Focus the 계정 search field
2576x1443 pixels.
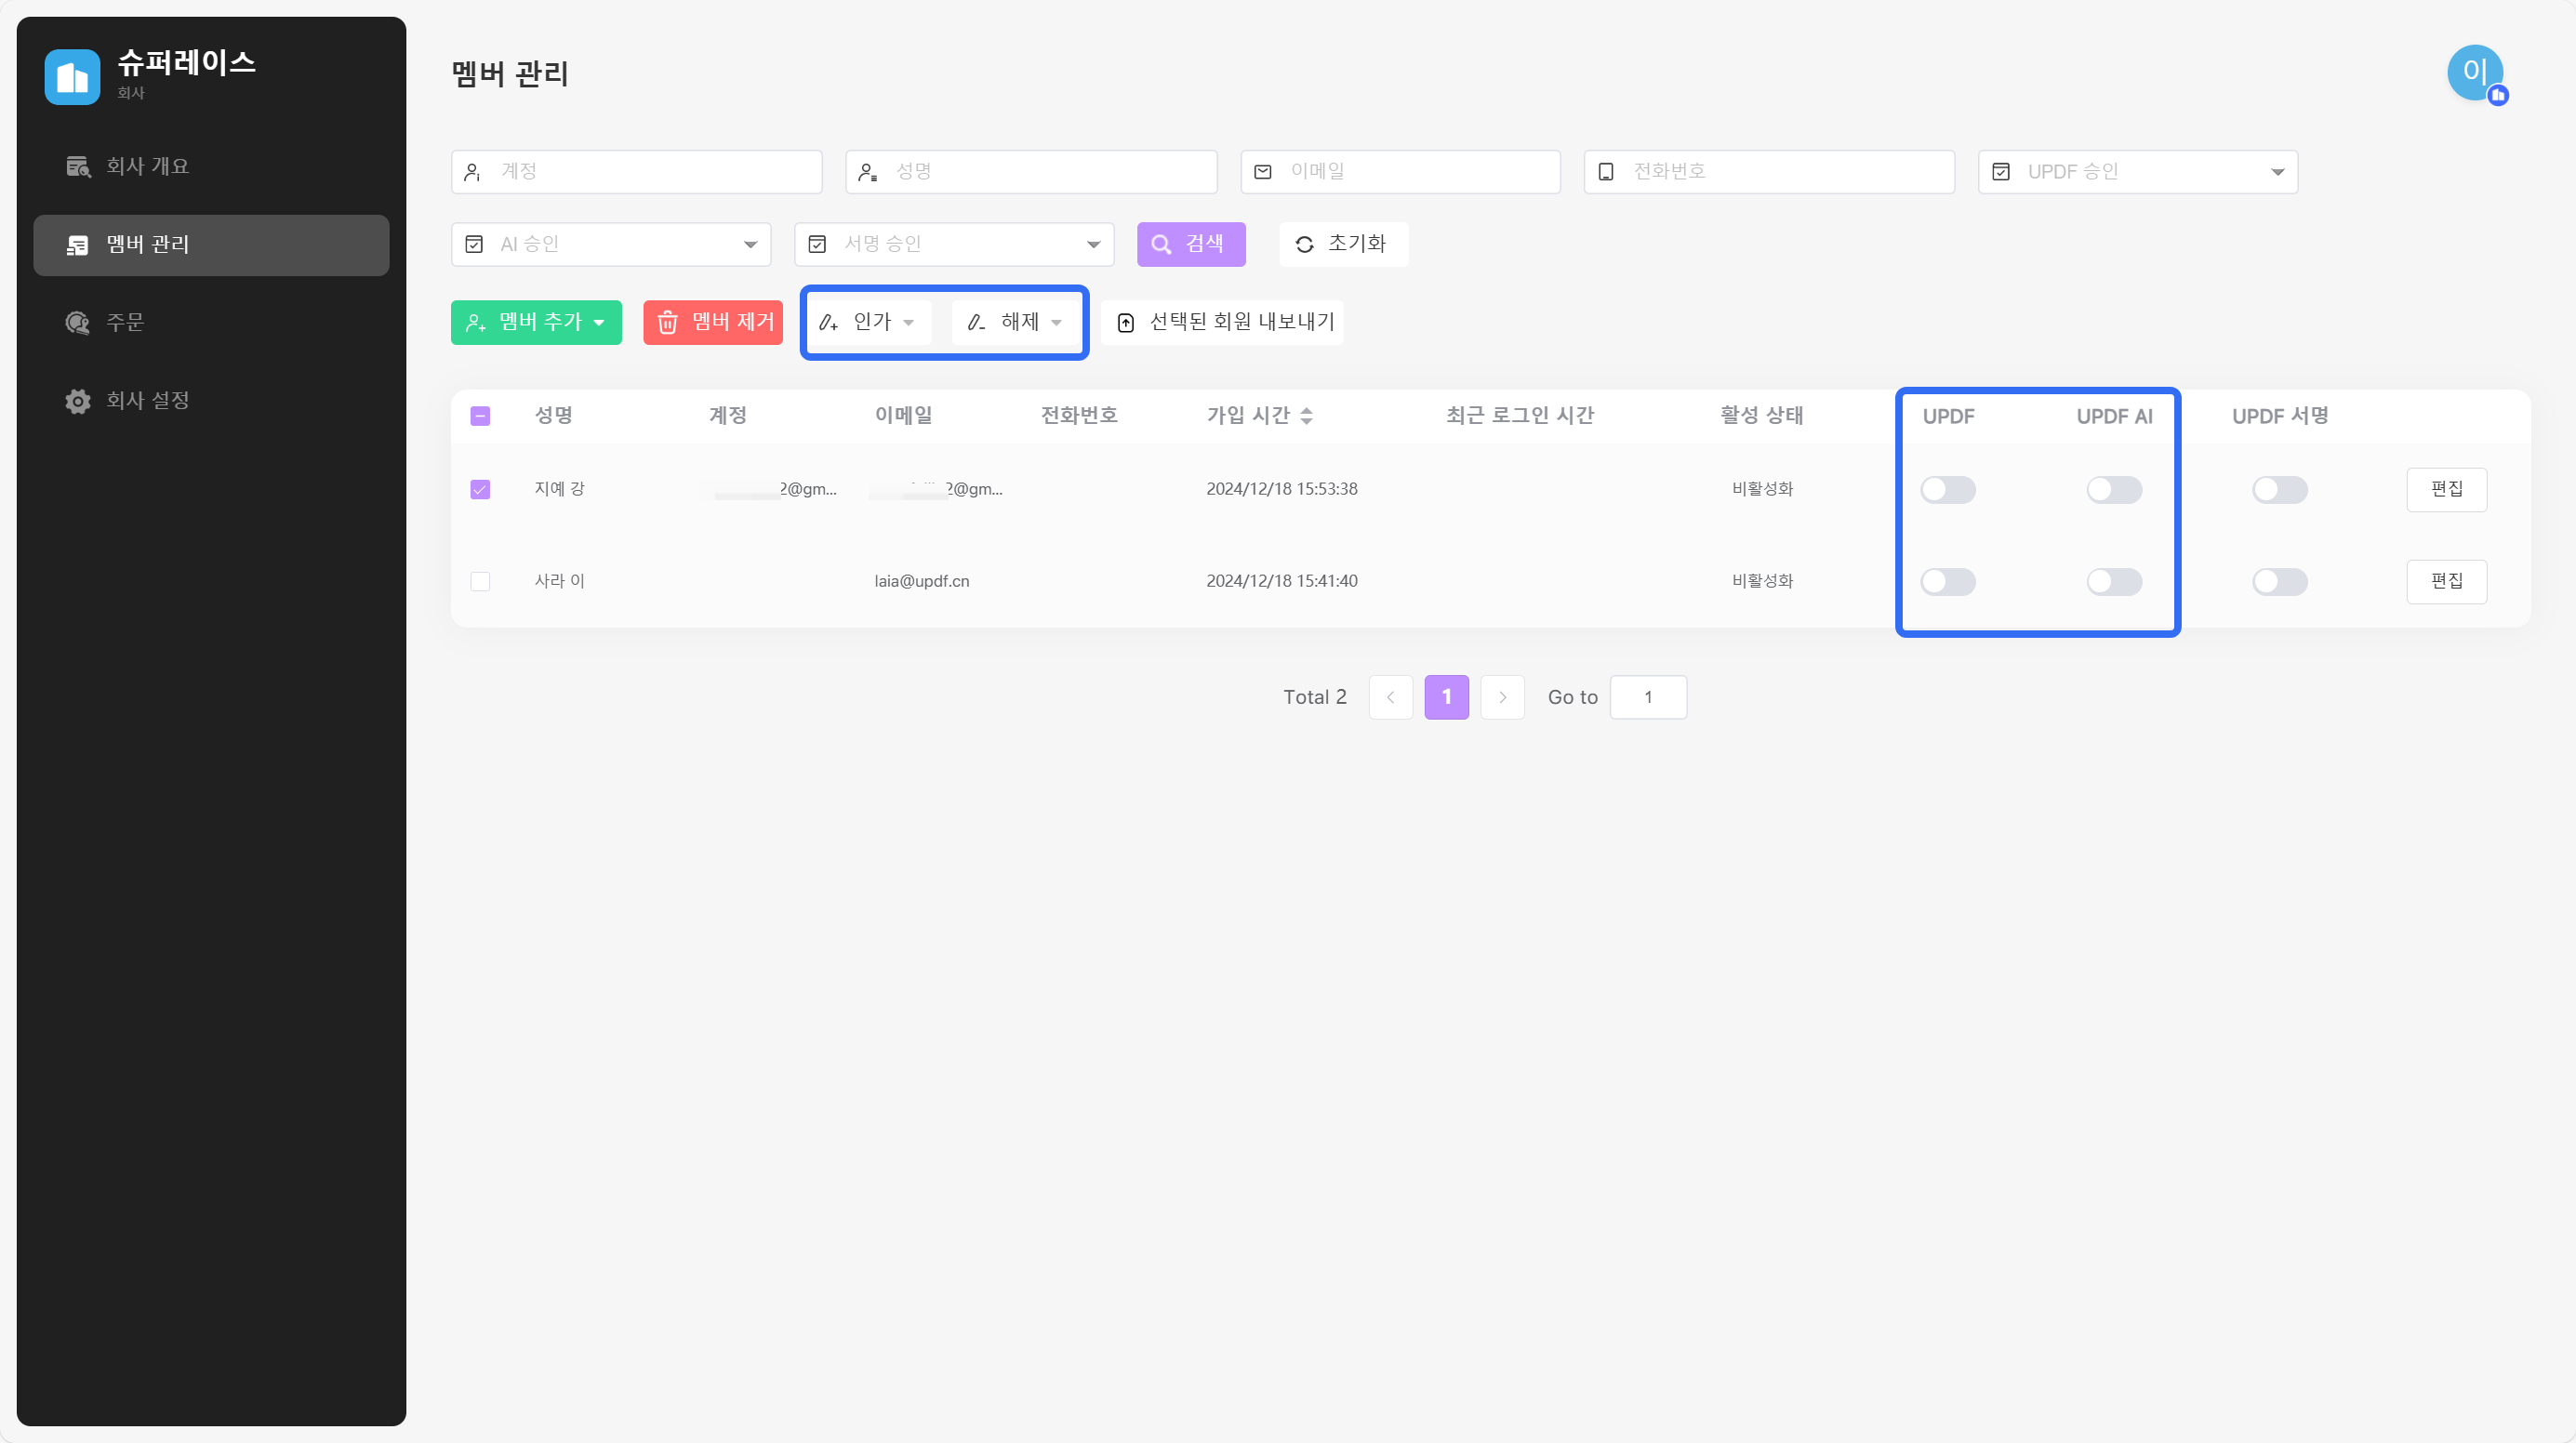coord(636,172)
